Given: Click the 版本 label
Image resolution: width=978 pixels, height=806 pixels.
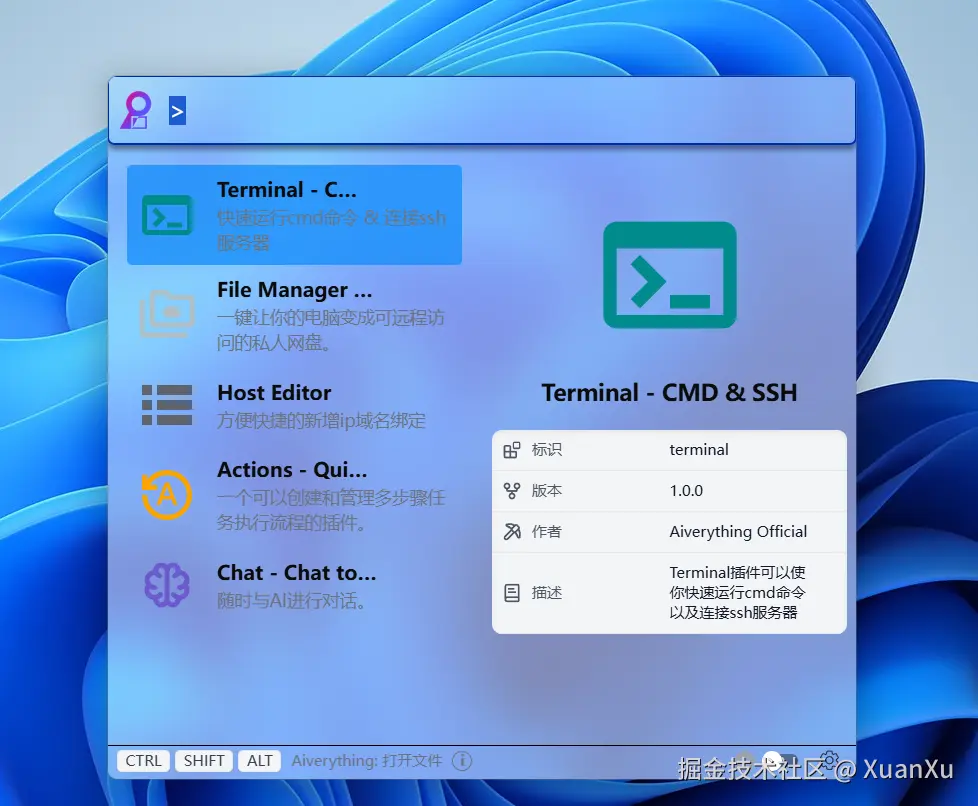Looking at the screenshot, I should coord(546,491).
